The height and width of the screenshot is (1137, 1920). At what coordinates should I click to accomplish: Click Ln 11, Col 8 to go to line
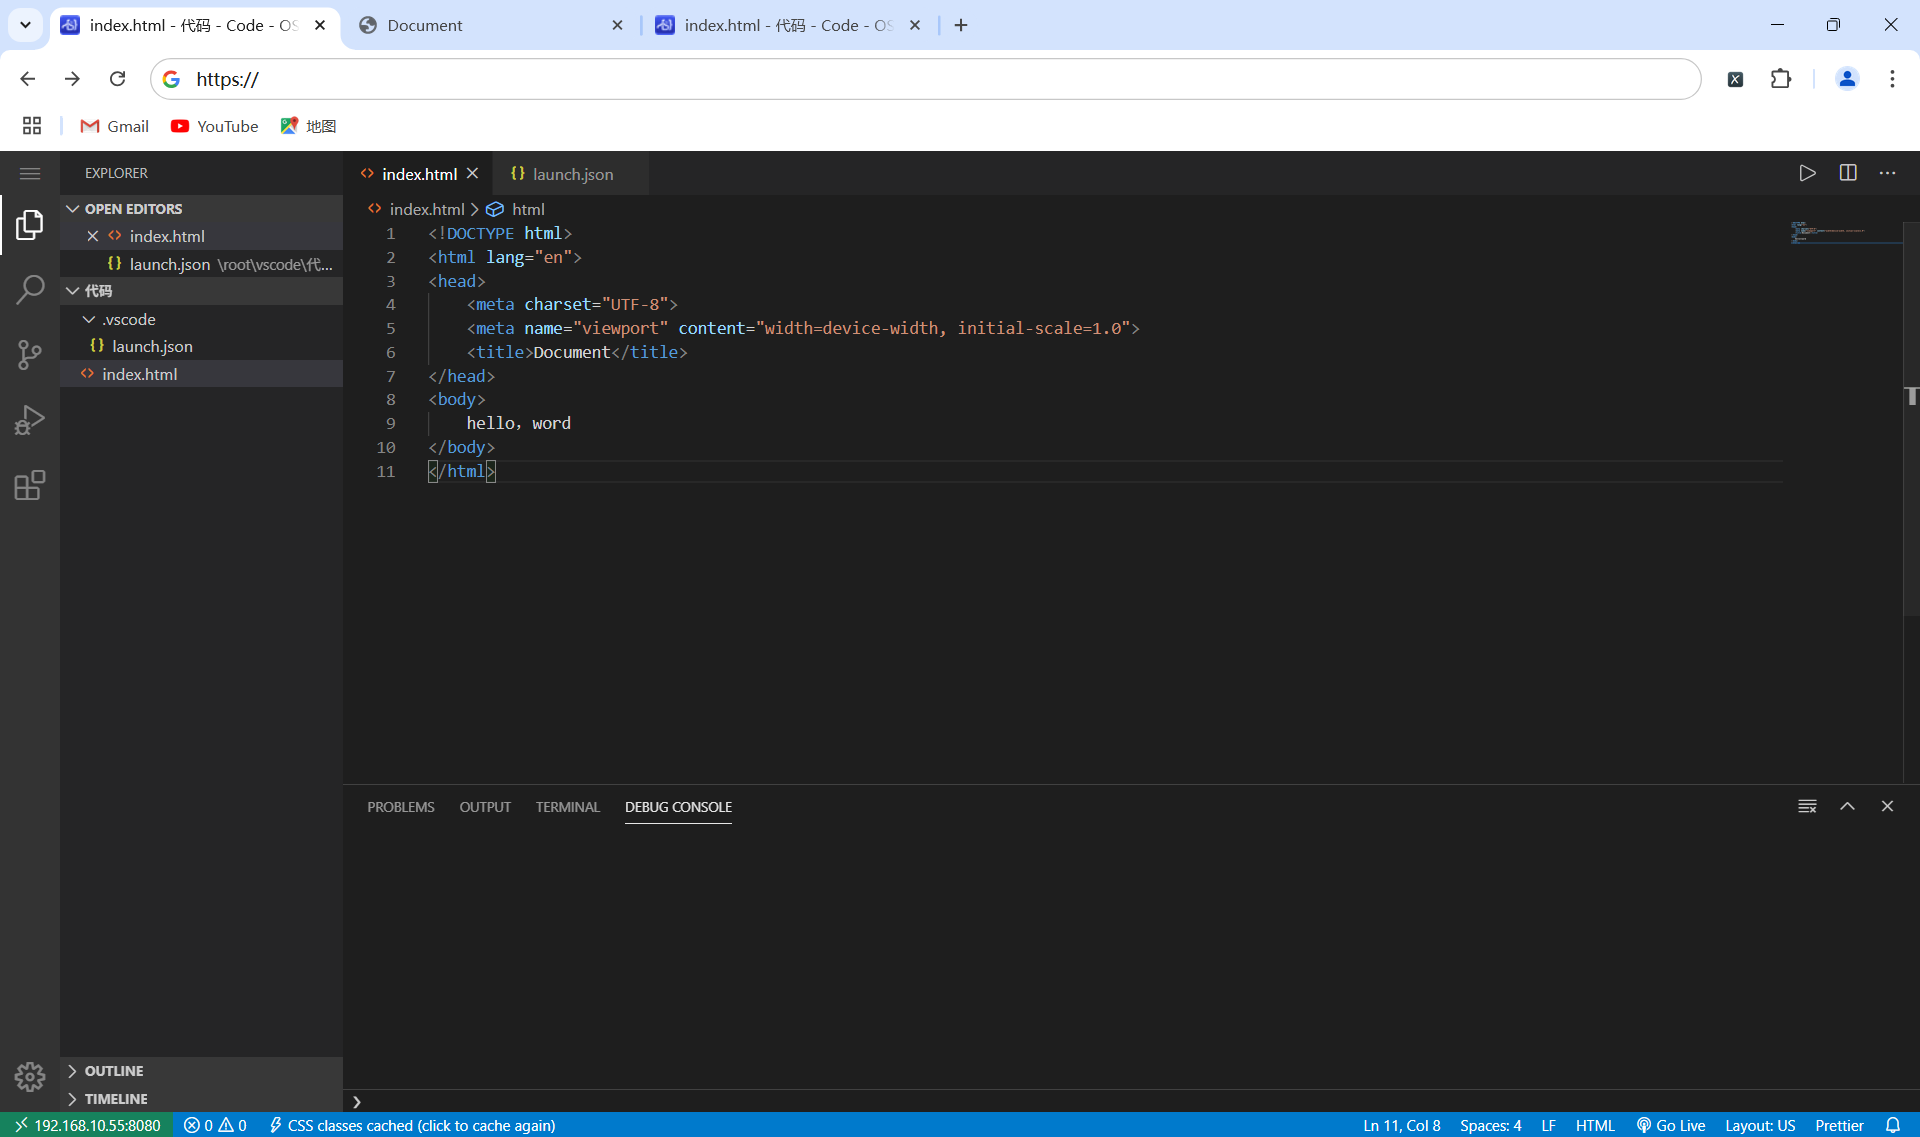(1401, 1125)
